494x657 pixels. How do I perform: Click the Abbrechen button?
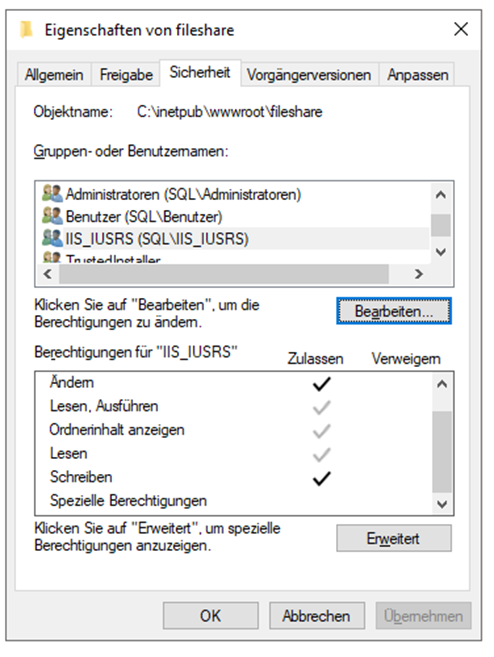click(317, 616)
